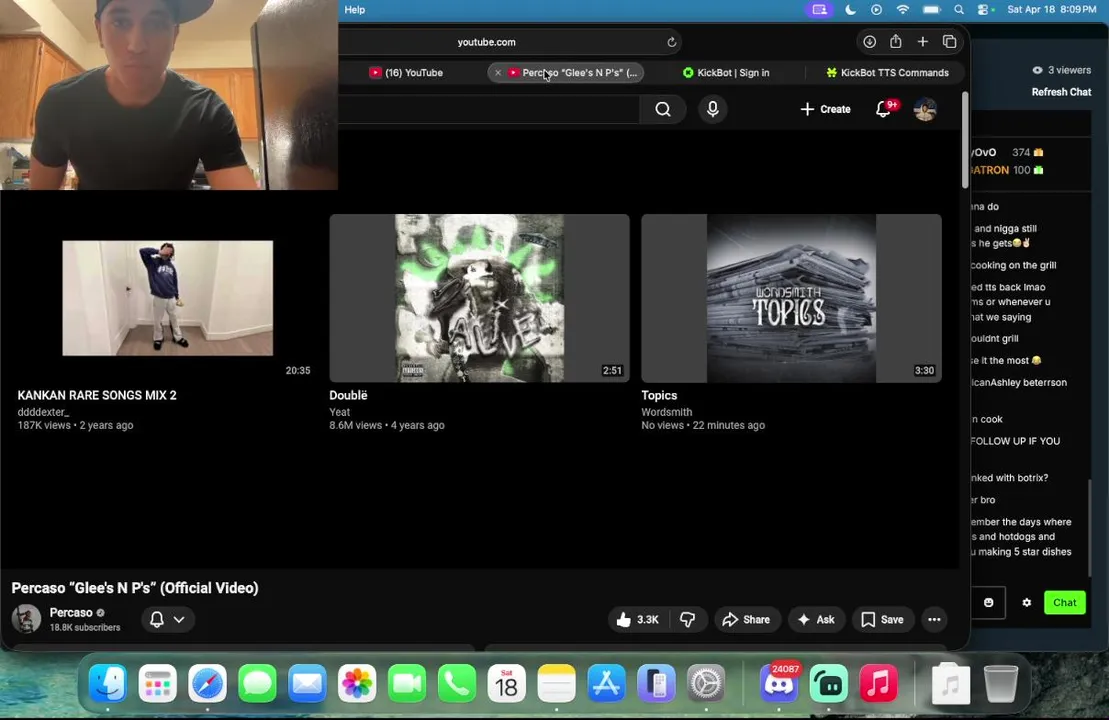This screenshot has height=720, width=1109.
Task: Open screen sharing indicator in menu bar
Action: (x=820, y=10)
